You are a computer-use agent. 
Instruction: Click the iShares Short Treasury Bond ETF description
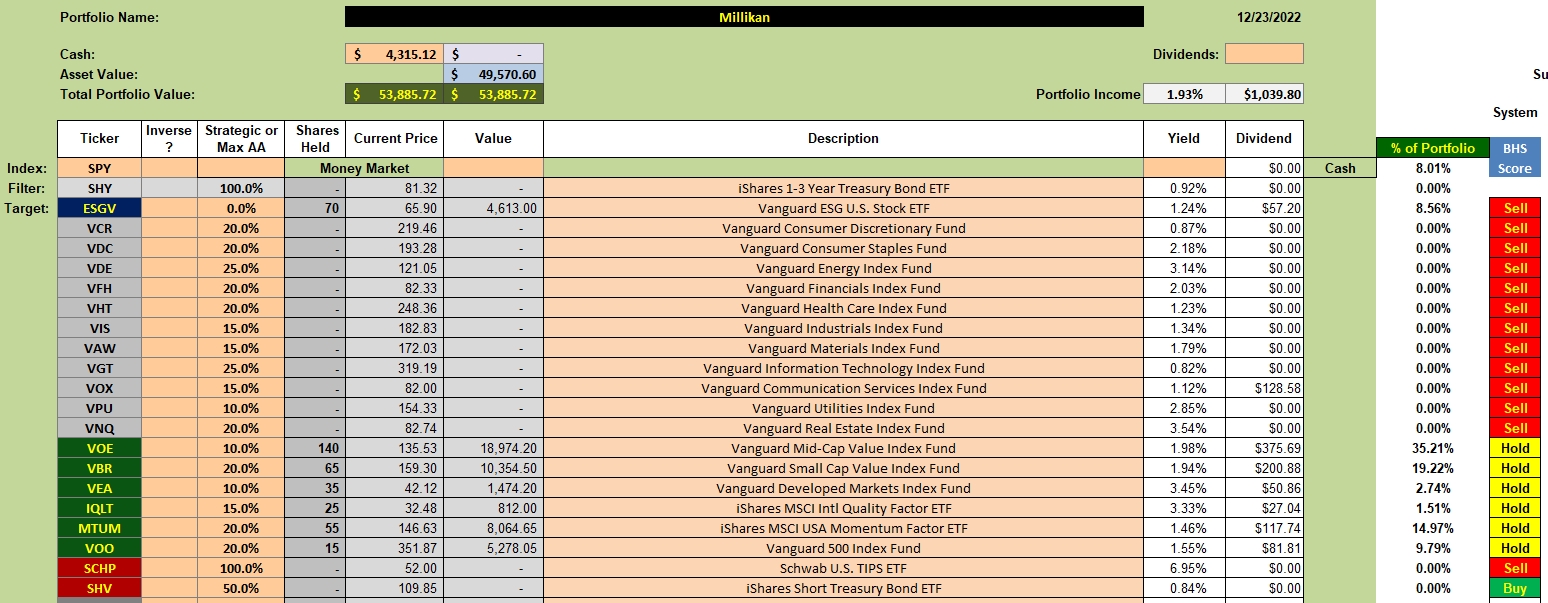coord(843,588)
